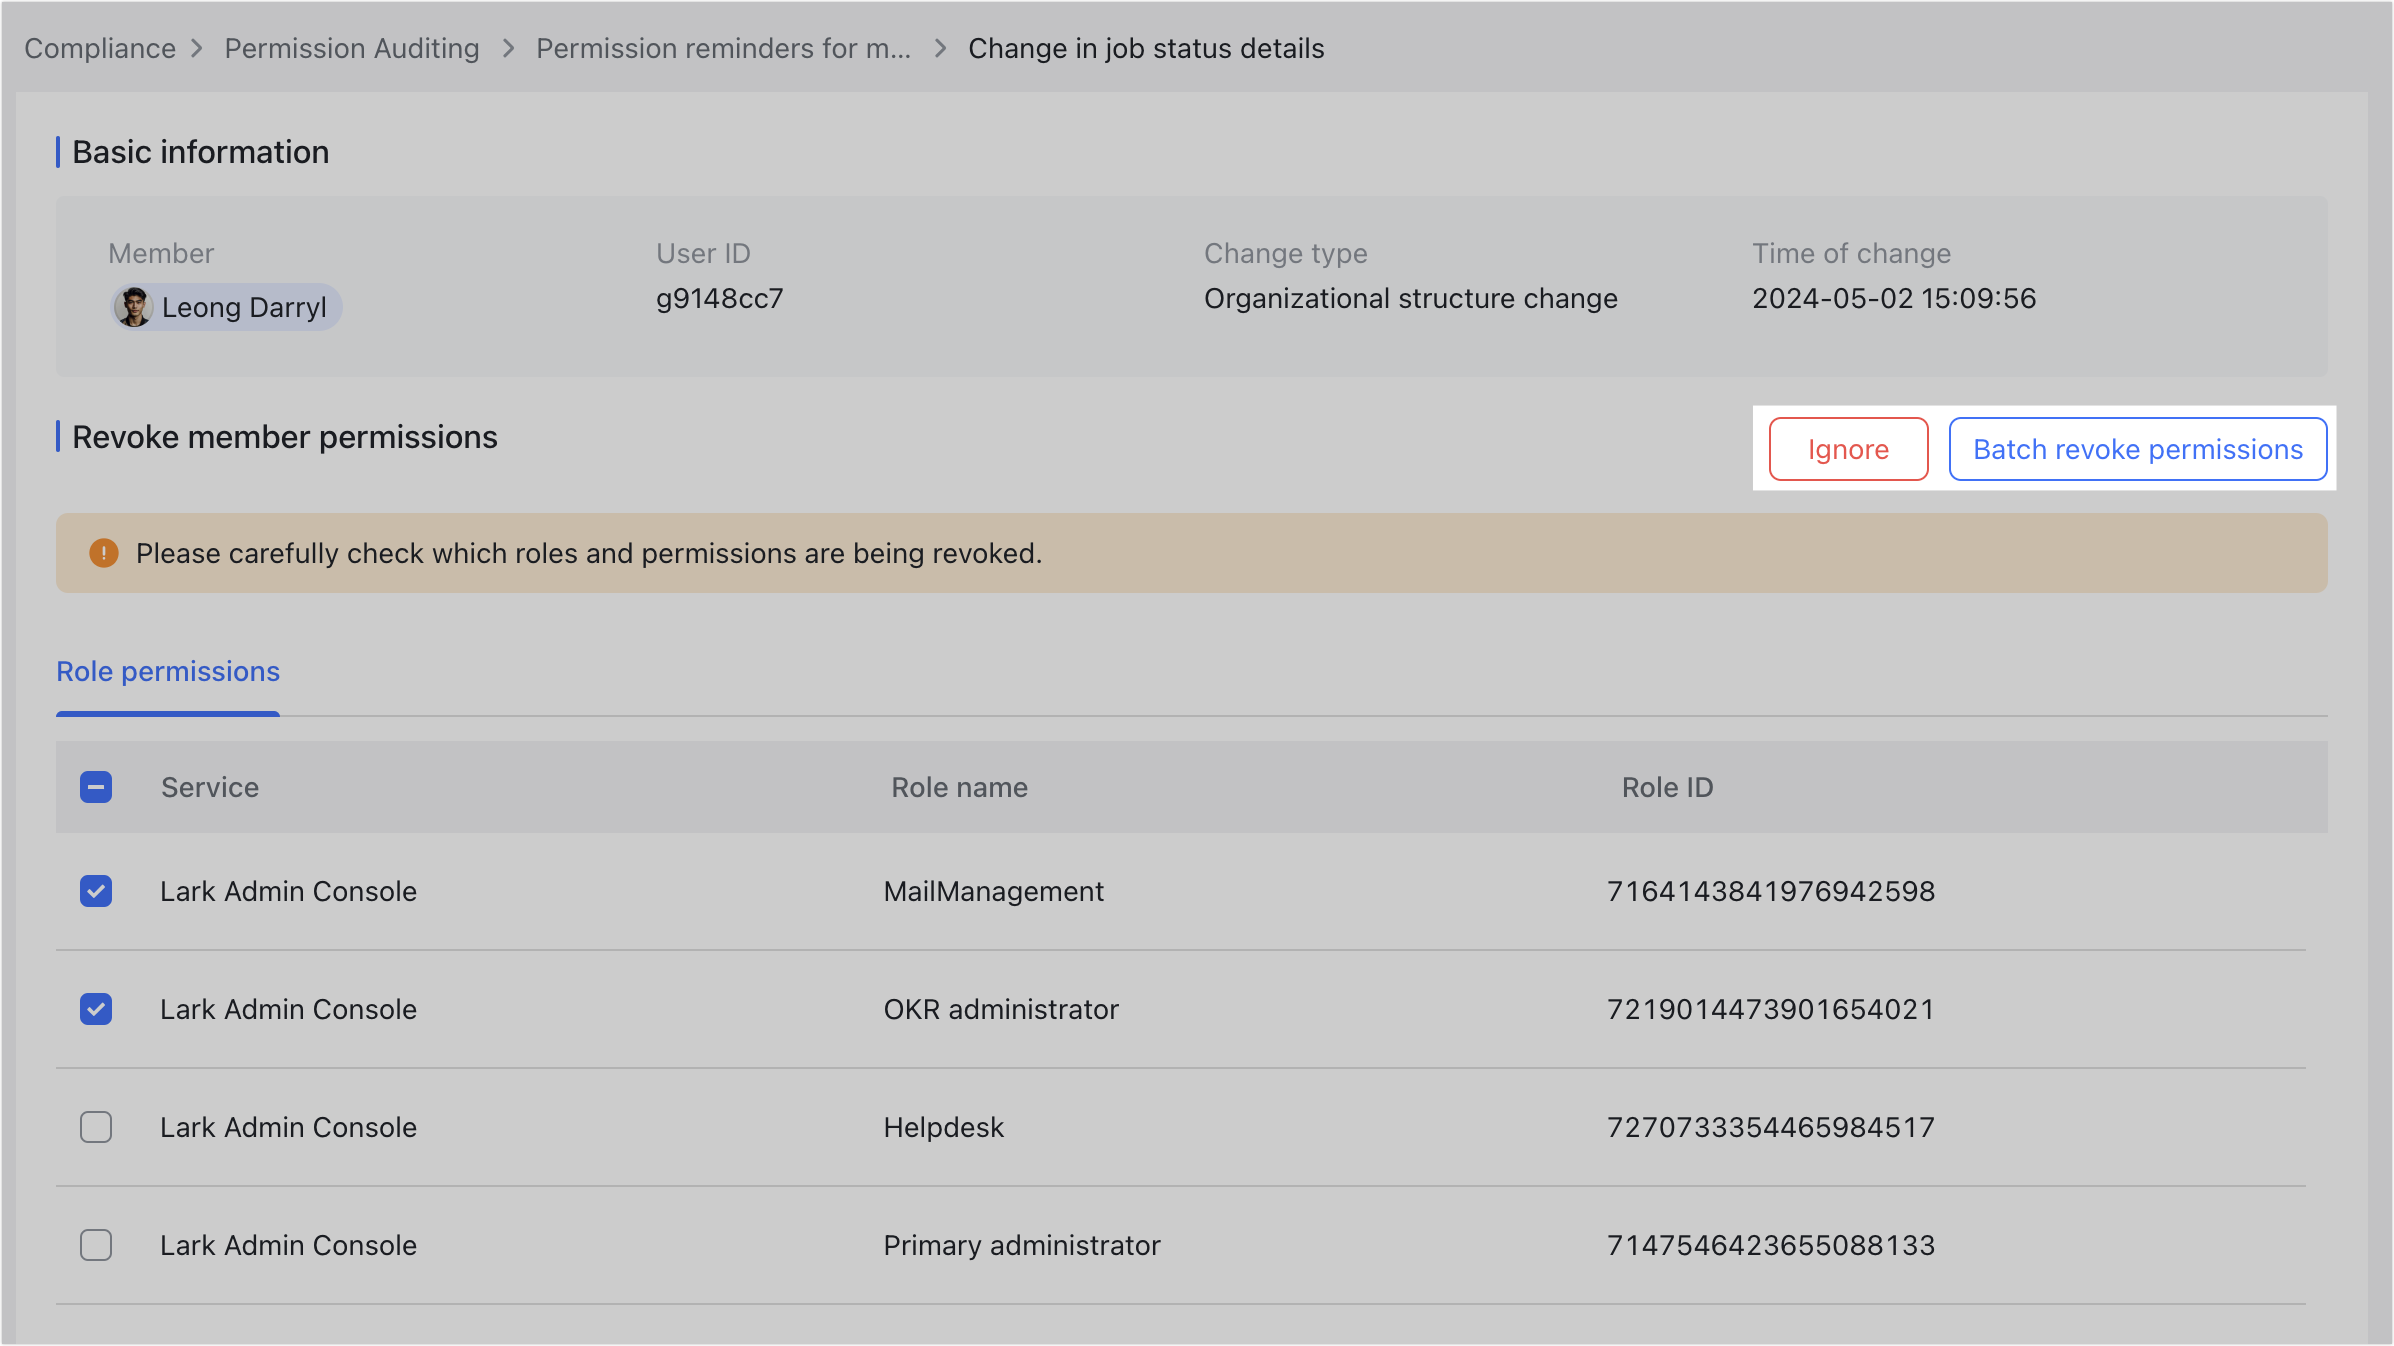Deselect the OKR administrator checkbox
2394x1346 pixels.
95,1009
